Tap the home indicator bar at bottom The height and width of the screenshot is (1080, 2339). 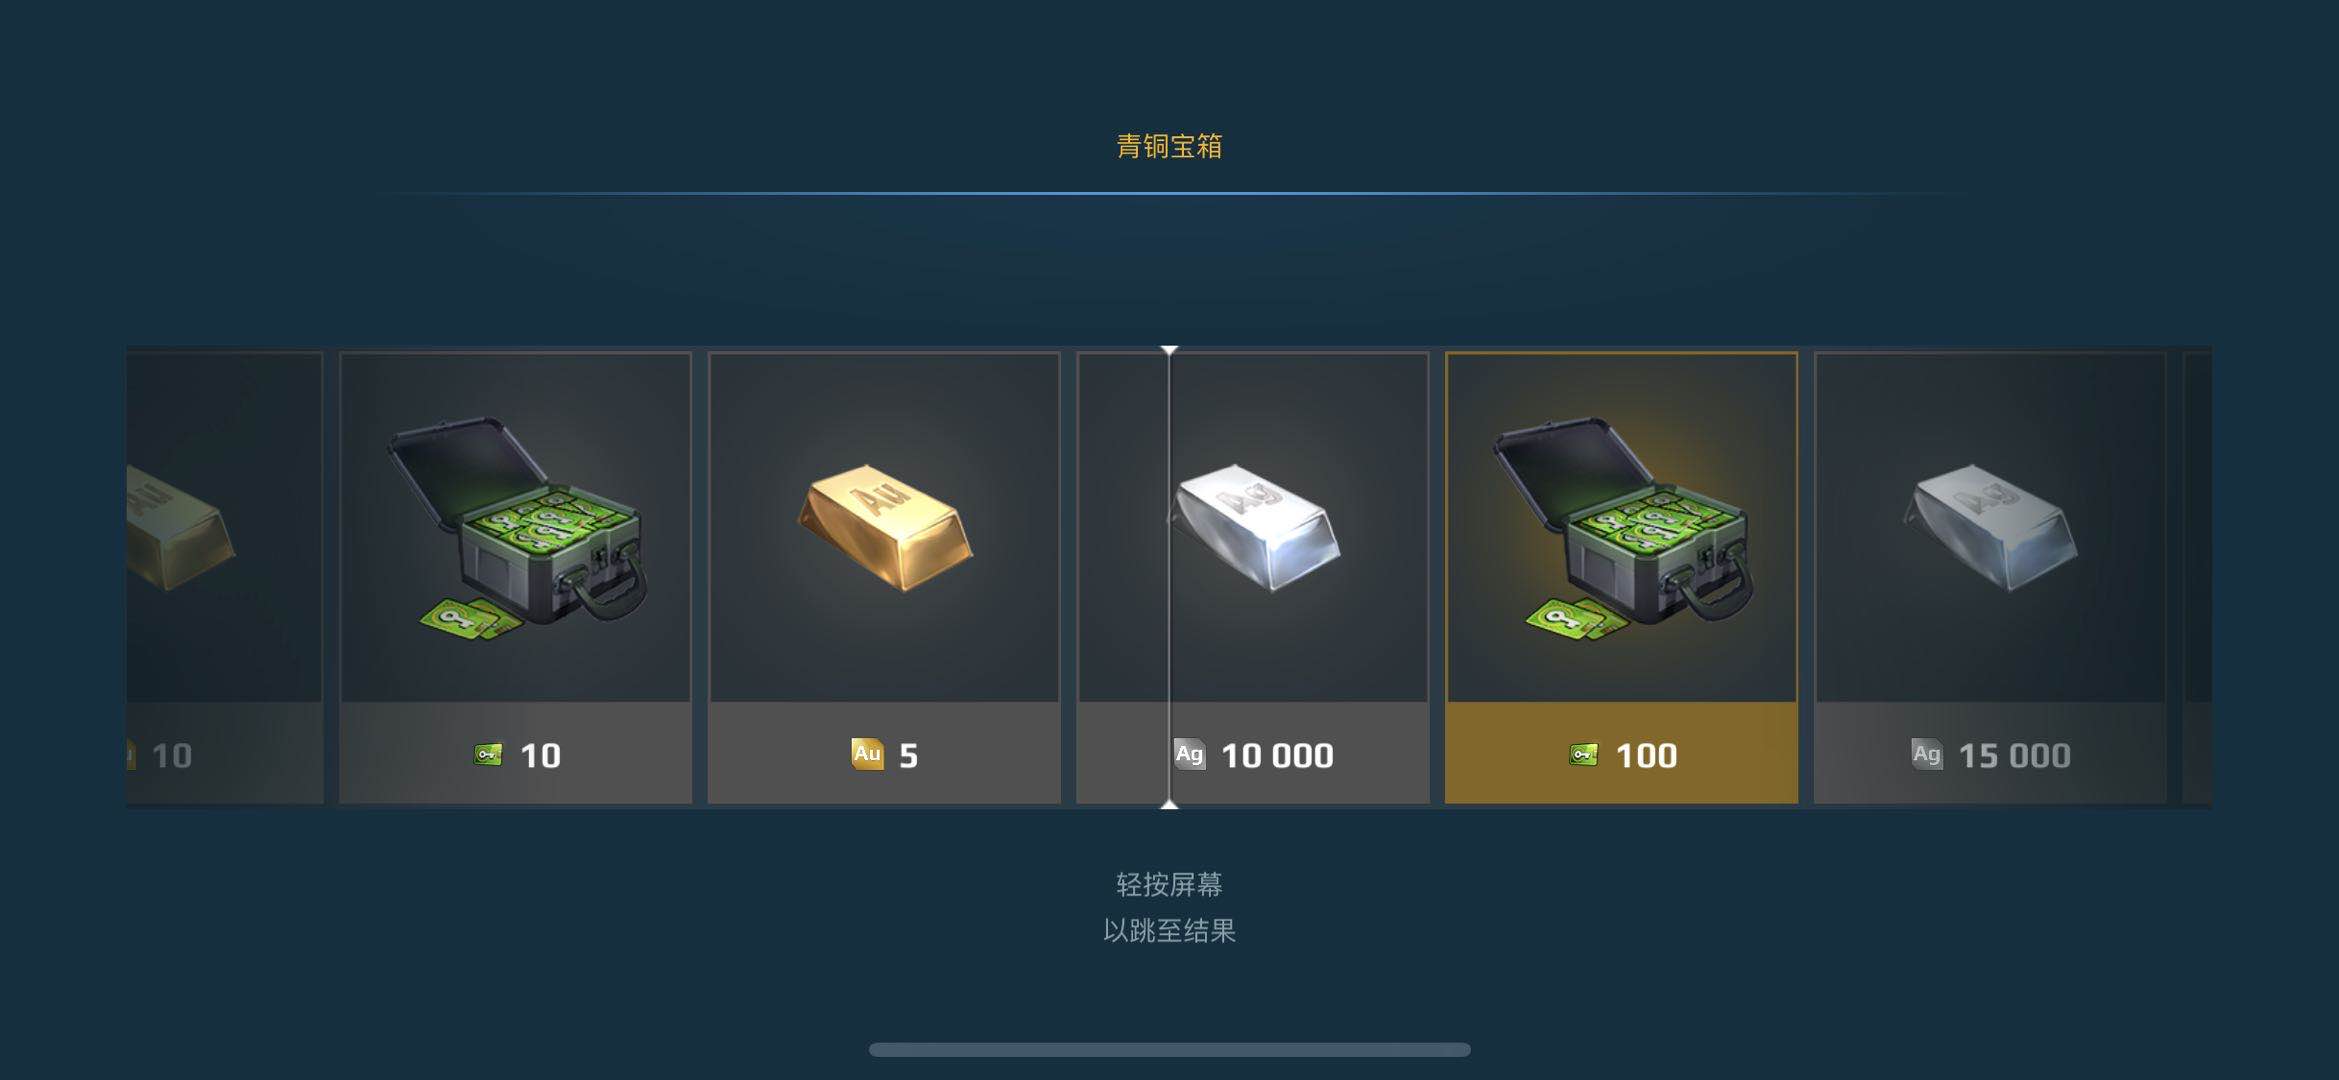tap(1169, 1049)
